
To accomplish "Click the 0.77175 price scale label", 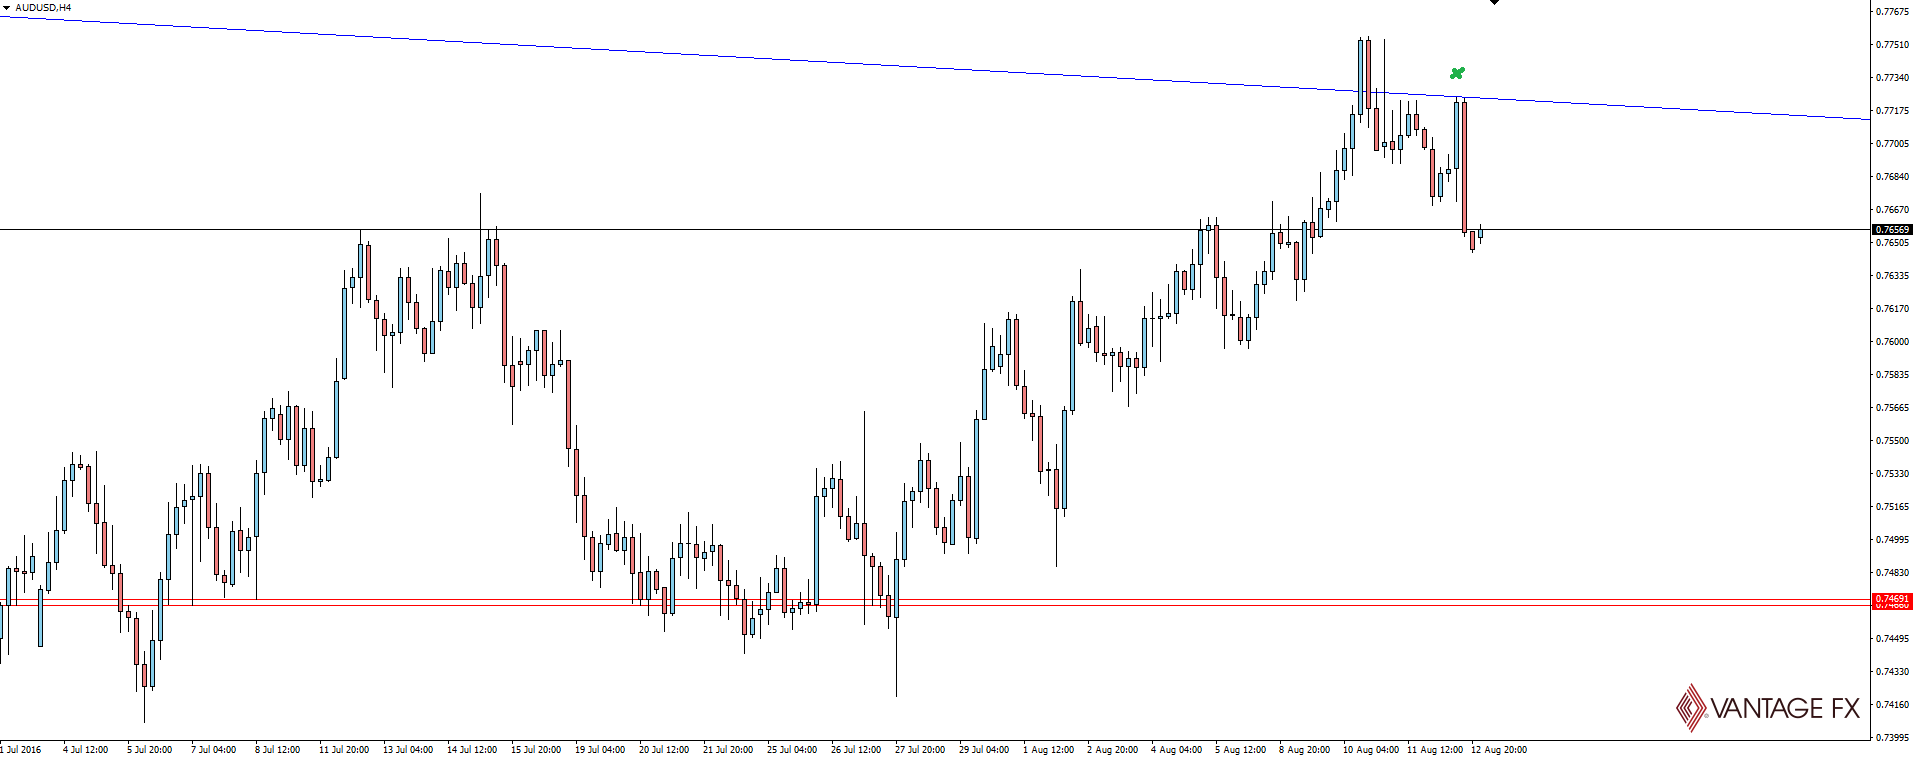I will (1892, 111).
